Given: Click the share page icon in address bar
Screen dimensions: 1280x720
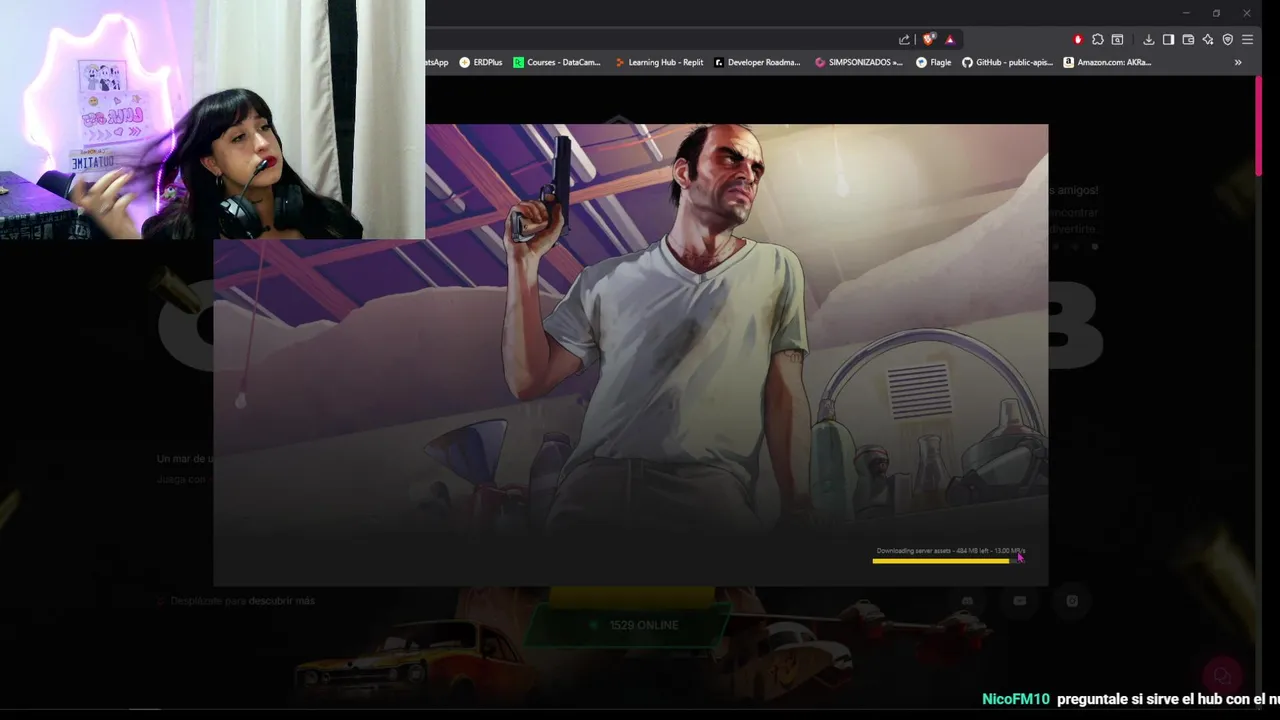Looking at the screenshot, I should click(x=904, y=40).
